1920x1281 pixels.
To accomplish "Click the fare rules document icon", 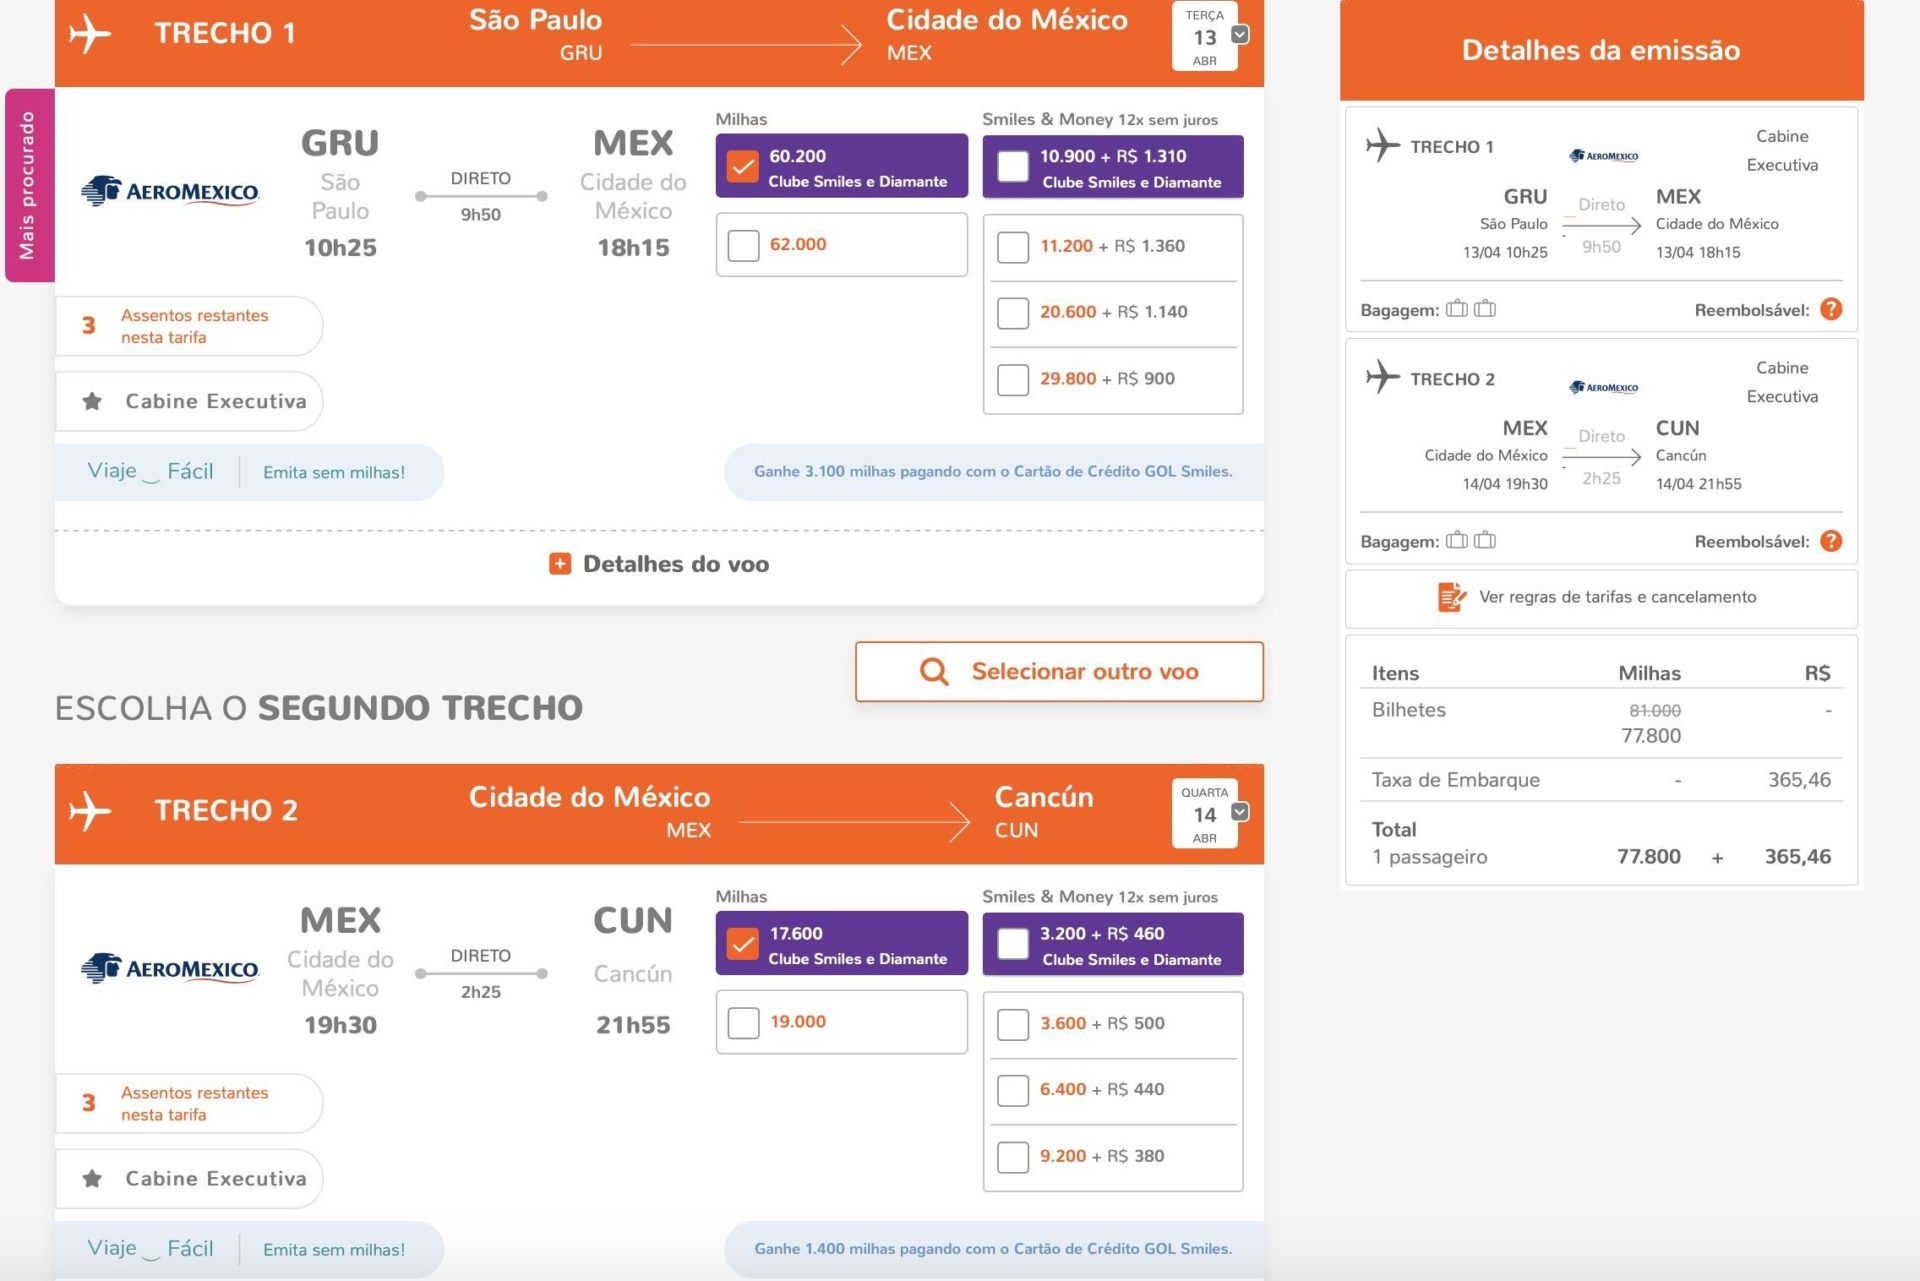I will (x=1451, y=597).
